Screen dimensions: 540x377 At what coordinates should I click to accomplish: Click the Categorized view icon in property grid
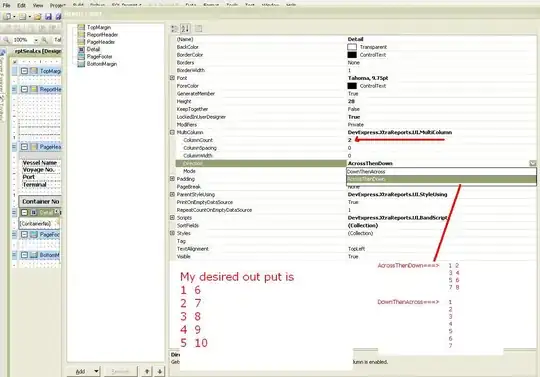pyautogui.click(x=175, y=29)
